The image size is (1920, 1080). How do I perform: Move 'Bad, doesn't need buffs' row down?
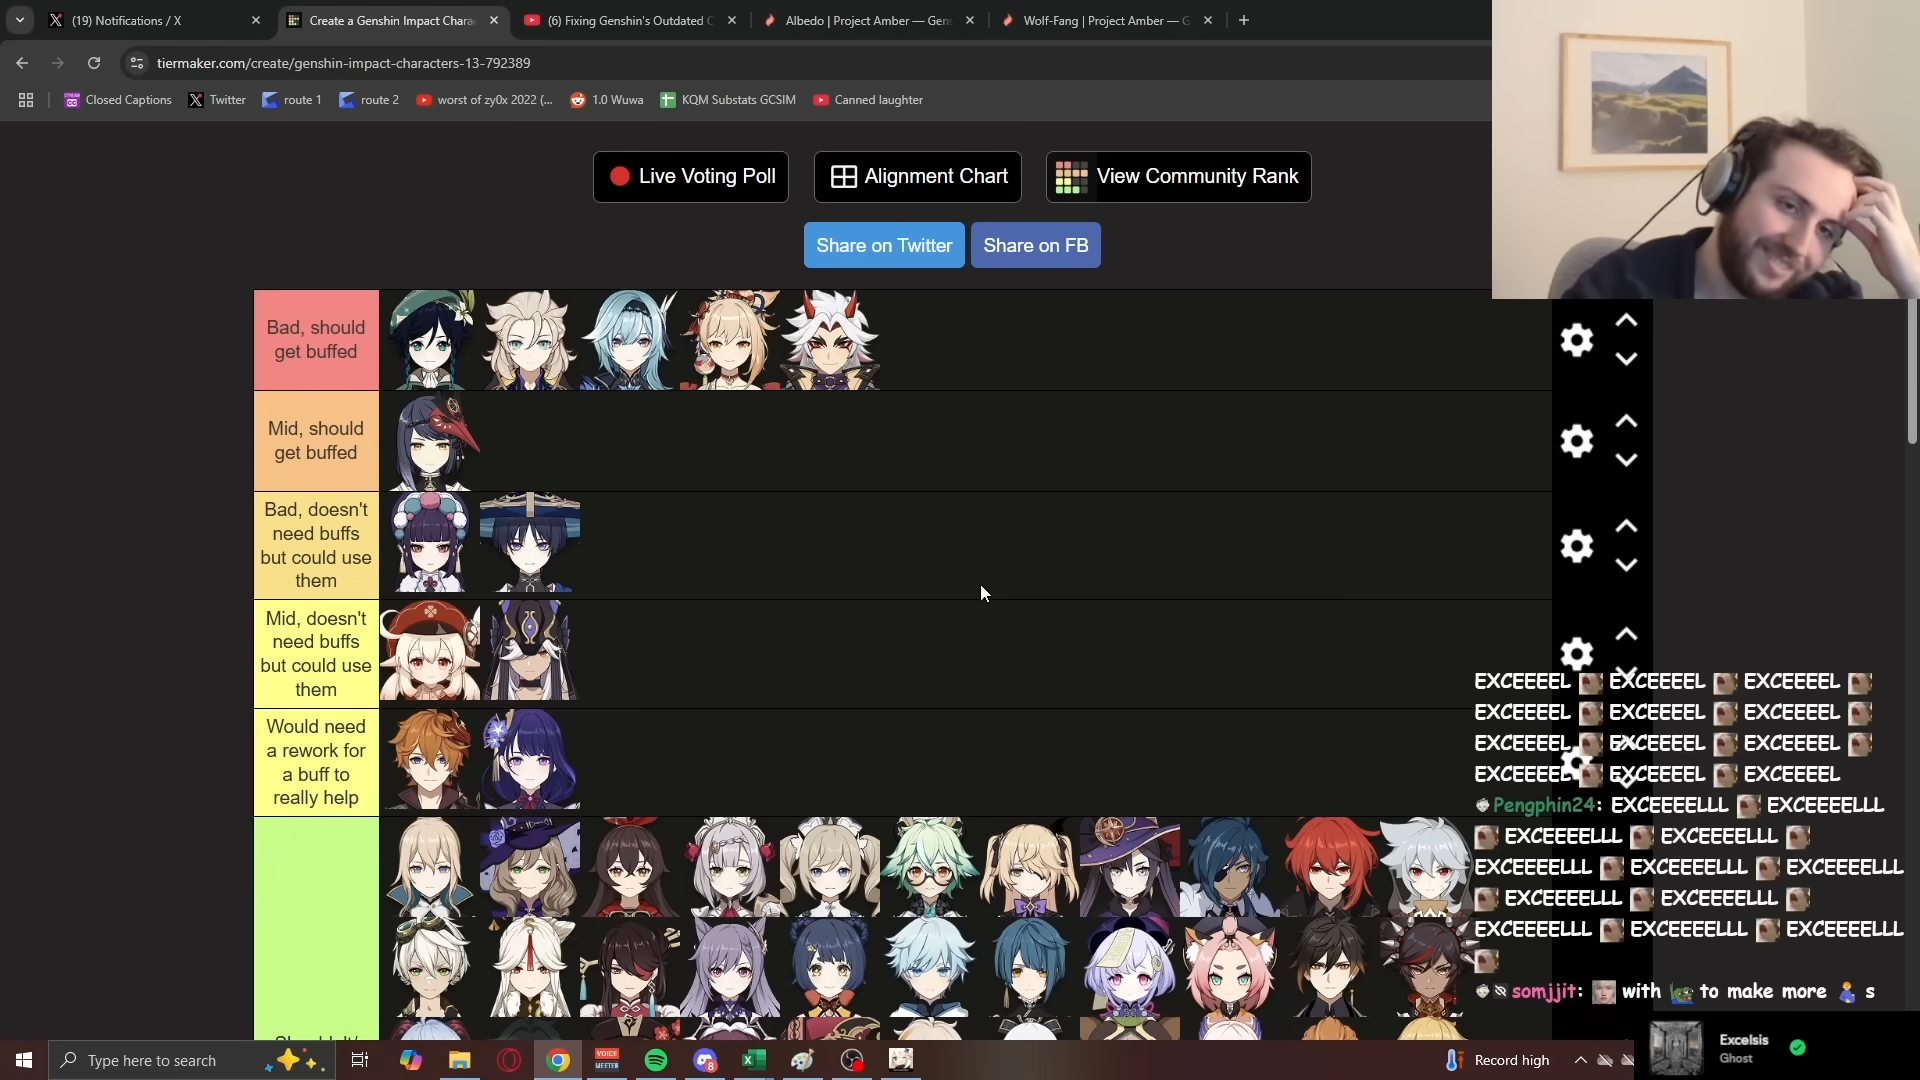coord(1626,565)
